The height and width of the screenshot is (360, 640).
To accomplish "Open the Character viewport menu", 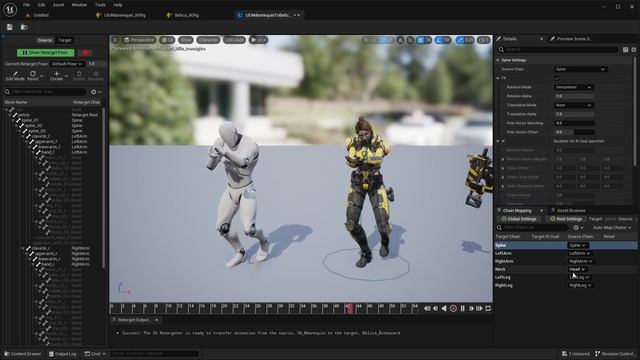I will (x=208, y=40).
